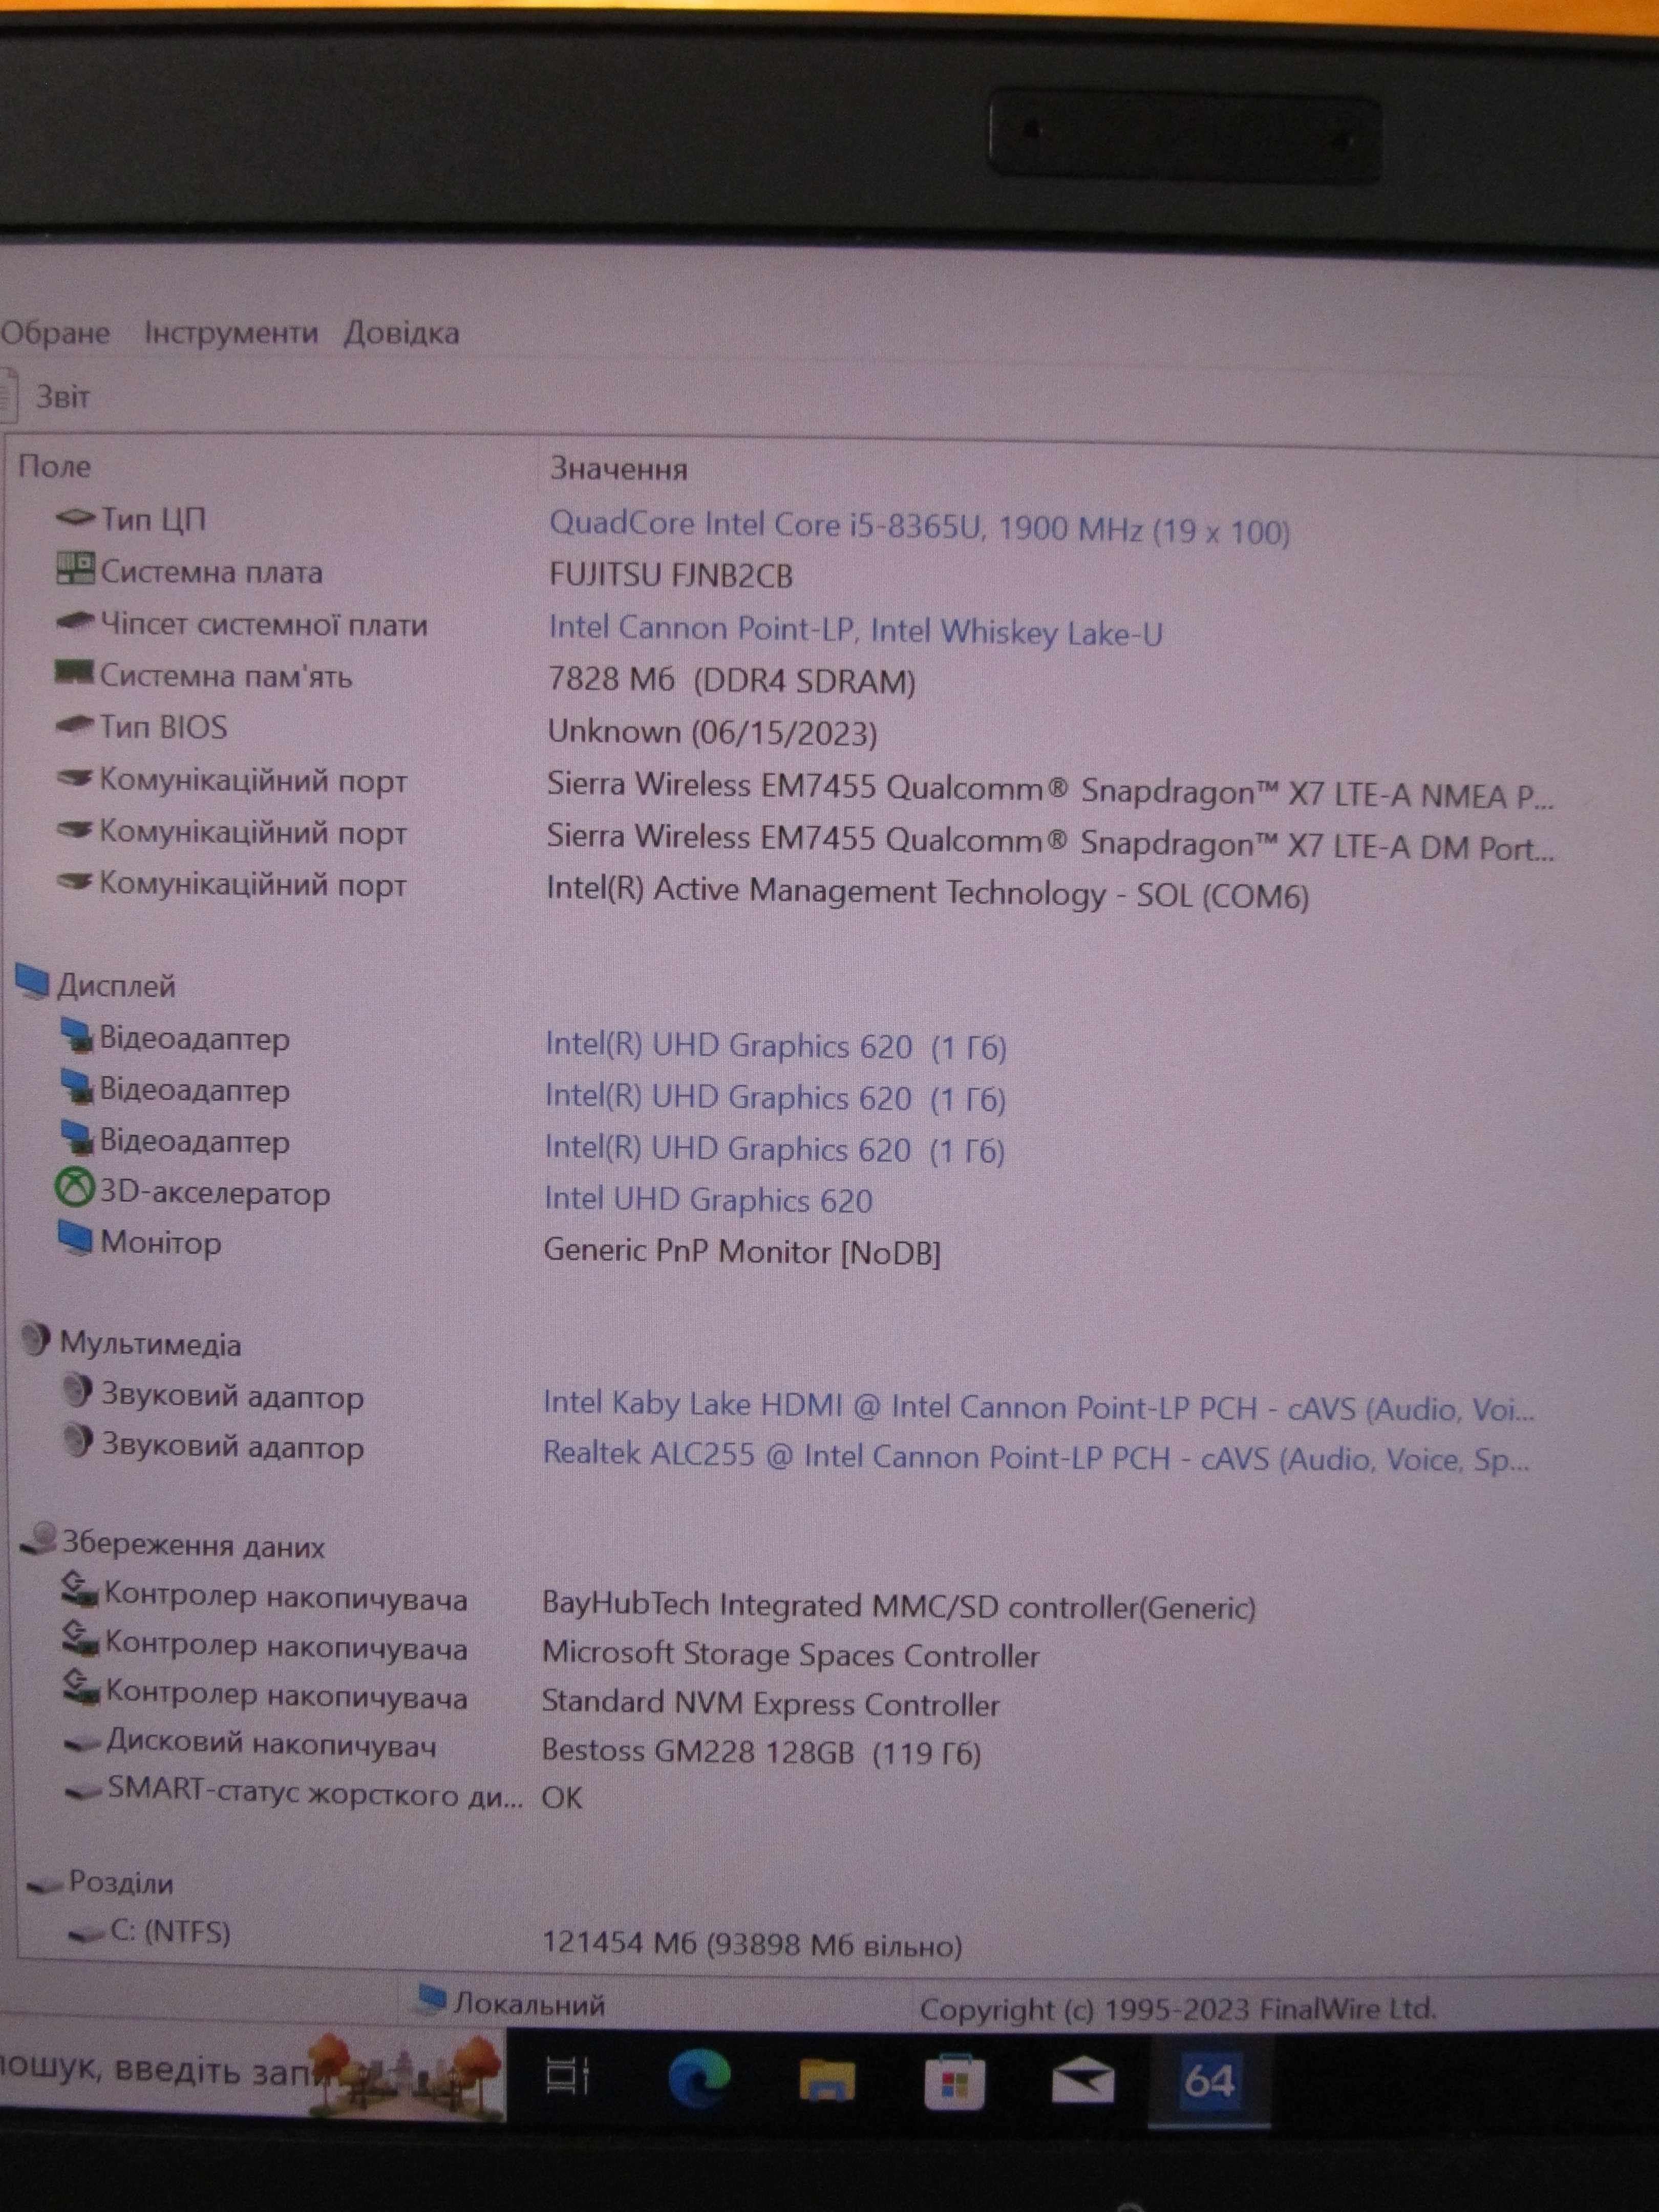Select Standard NVM Express Controller row
Screen dimensions: 1659x2212
click(x=770, y=1703)
